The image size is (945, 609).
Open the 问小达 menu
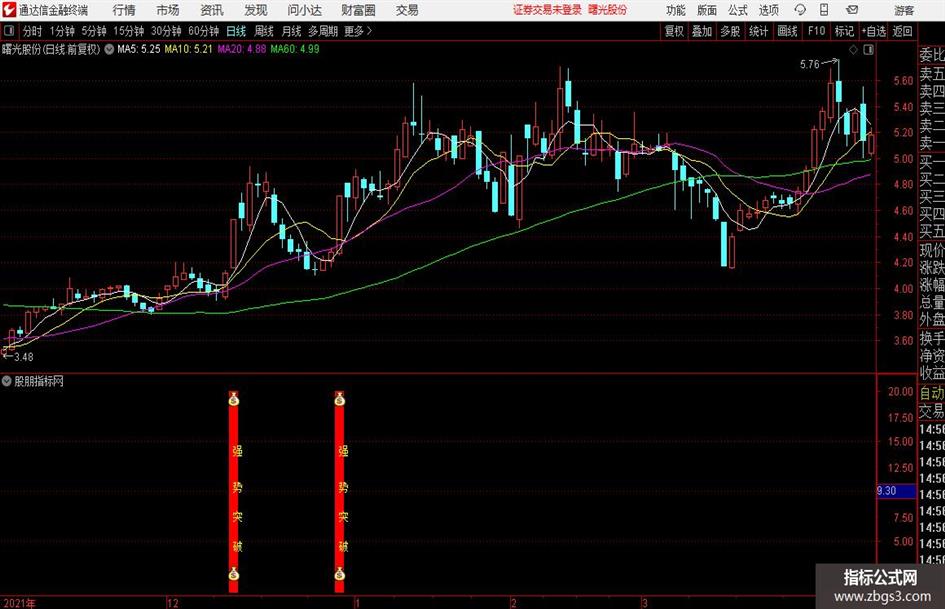(304, 10)
